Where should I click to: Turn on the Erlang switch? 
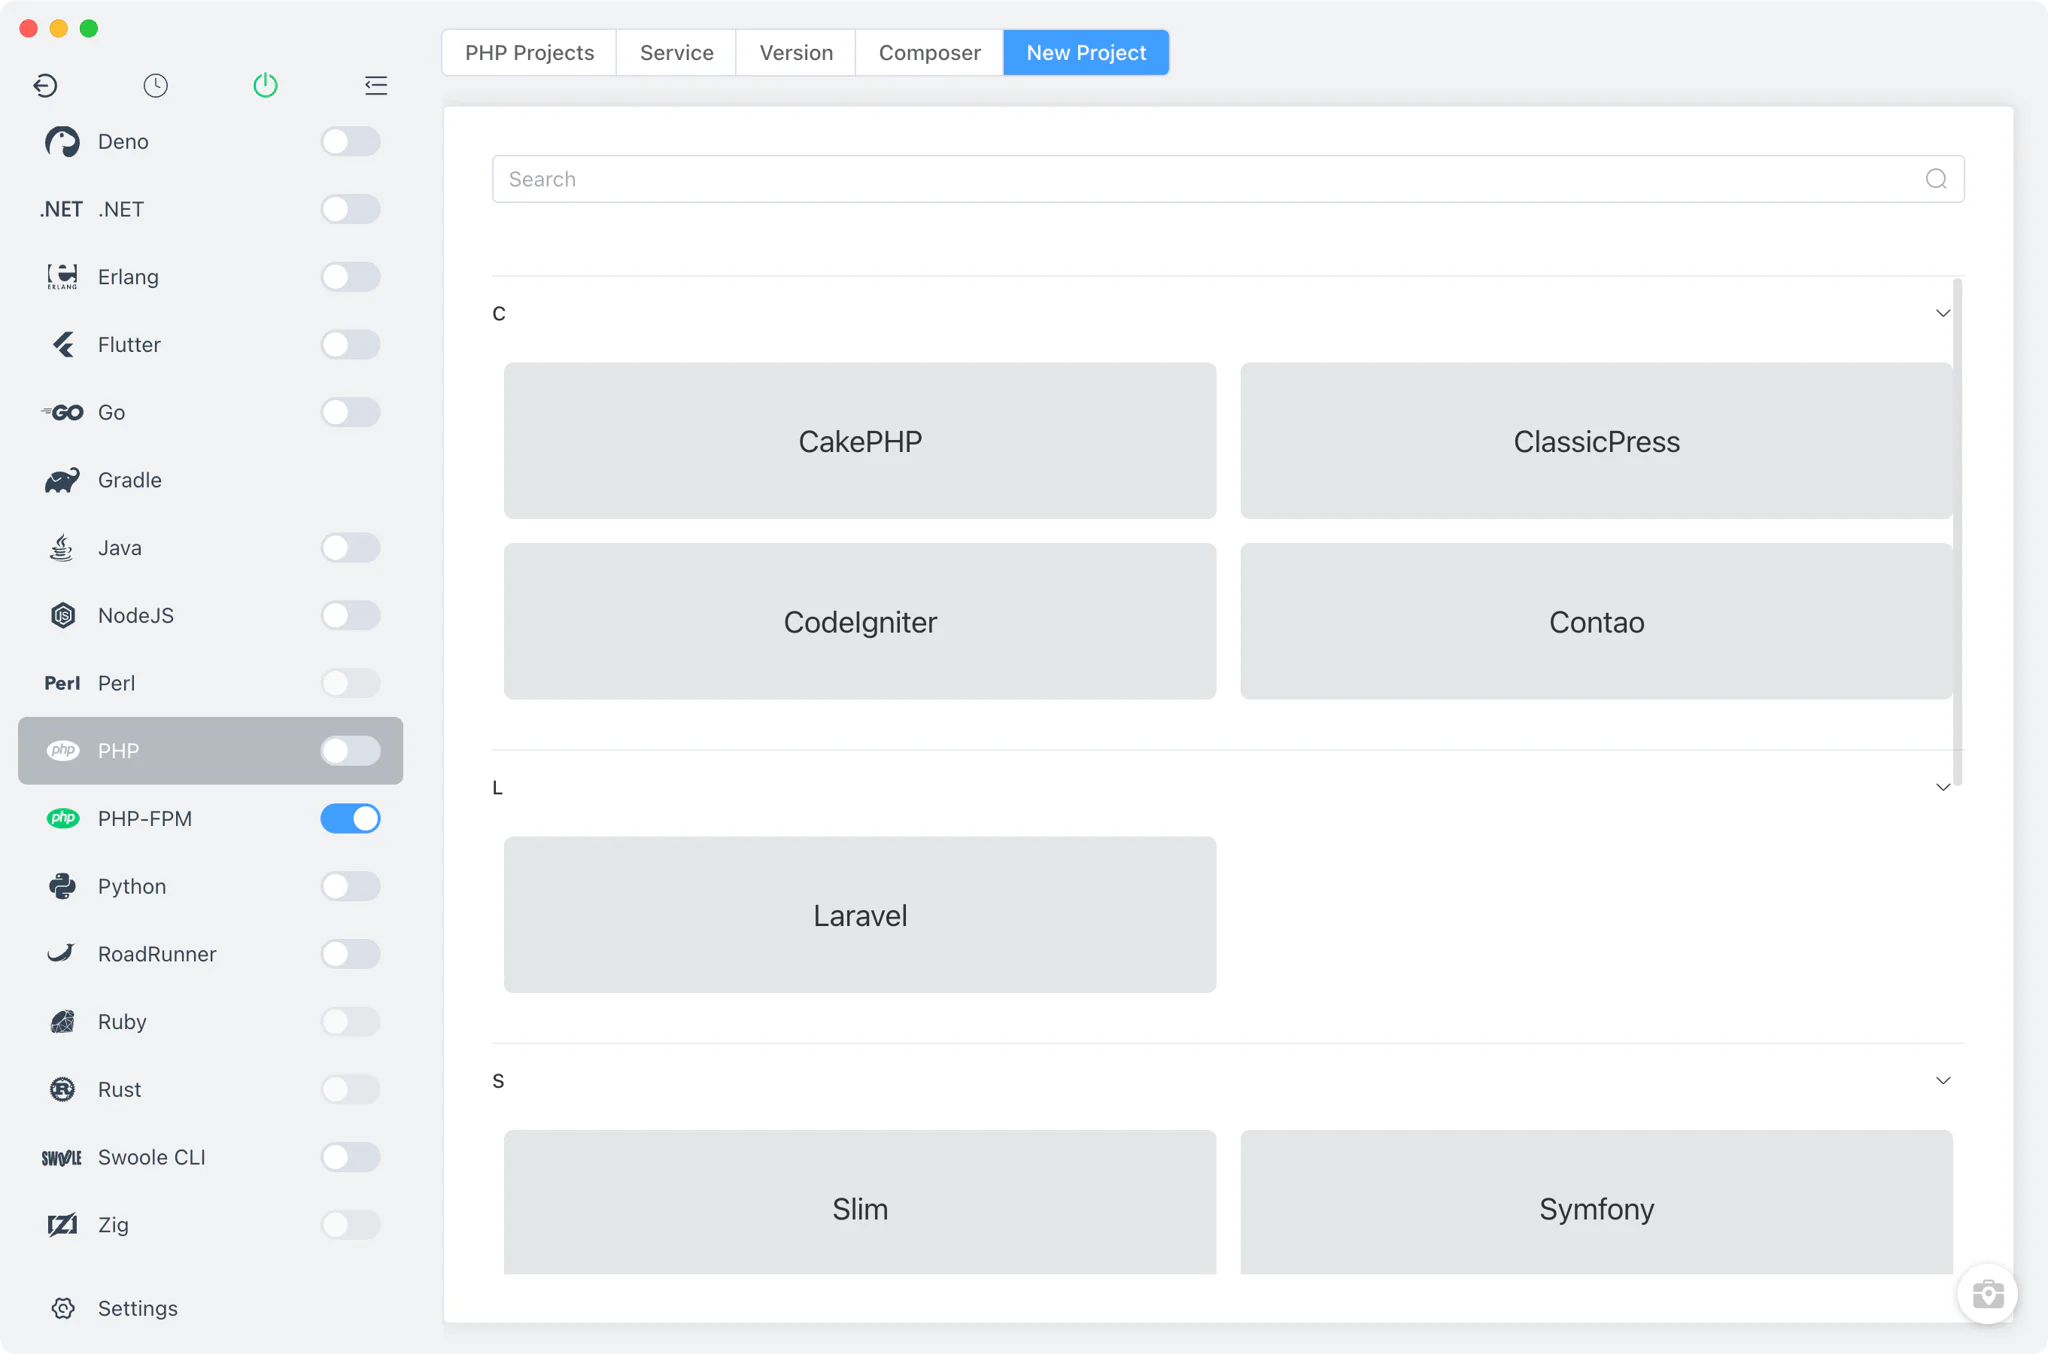(x=350, y=277)
